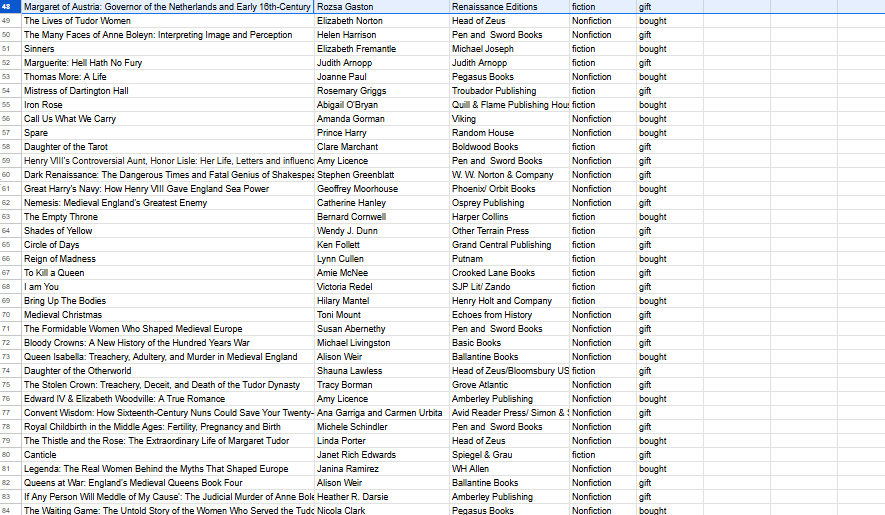Select the 'Spiegel & Grau' publisher cell

pyautogui.click(x=482, y=455)
